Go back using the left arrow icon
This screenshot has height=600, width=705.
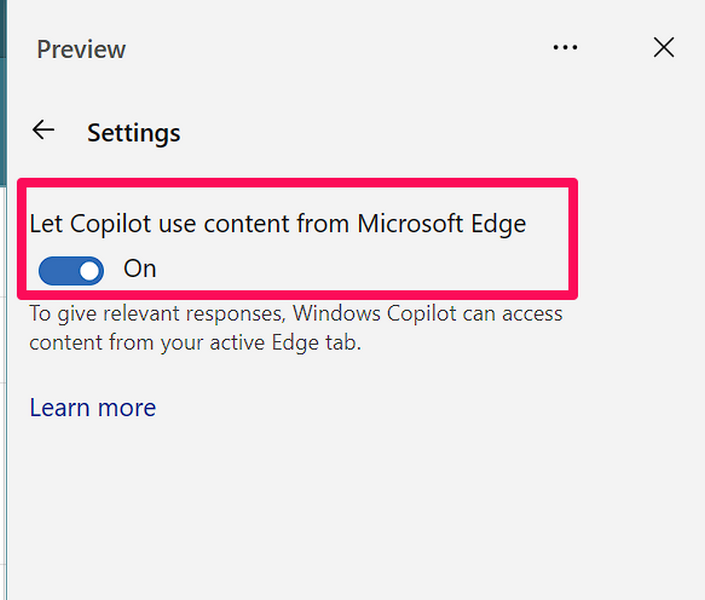pyautogui.click(x=43, y=130)
